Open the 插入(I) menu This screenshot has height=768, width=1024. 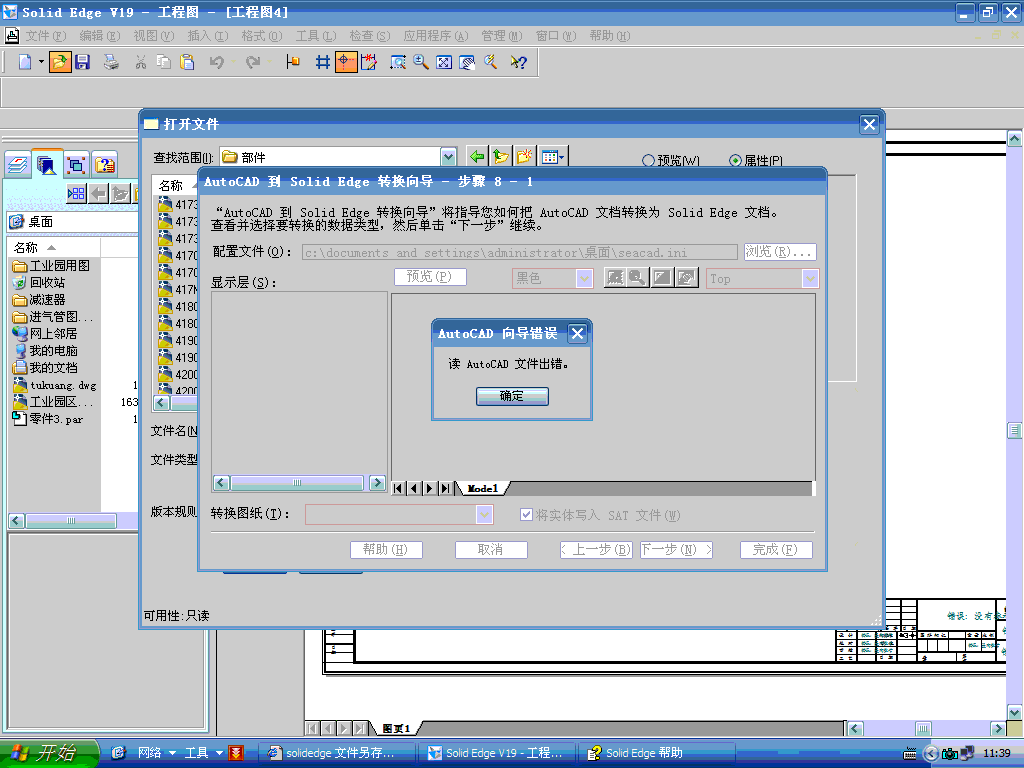pyautogui.click(x=208, y=35)
